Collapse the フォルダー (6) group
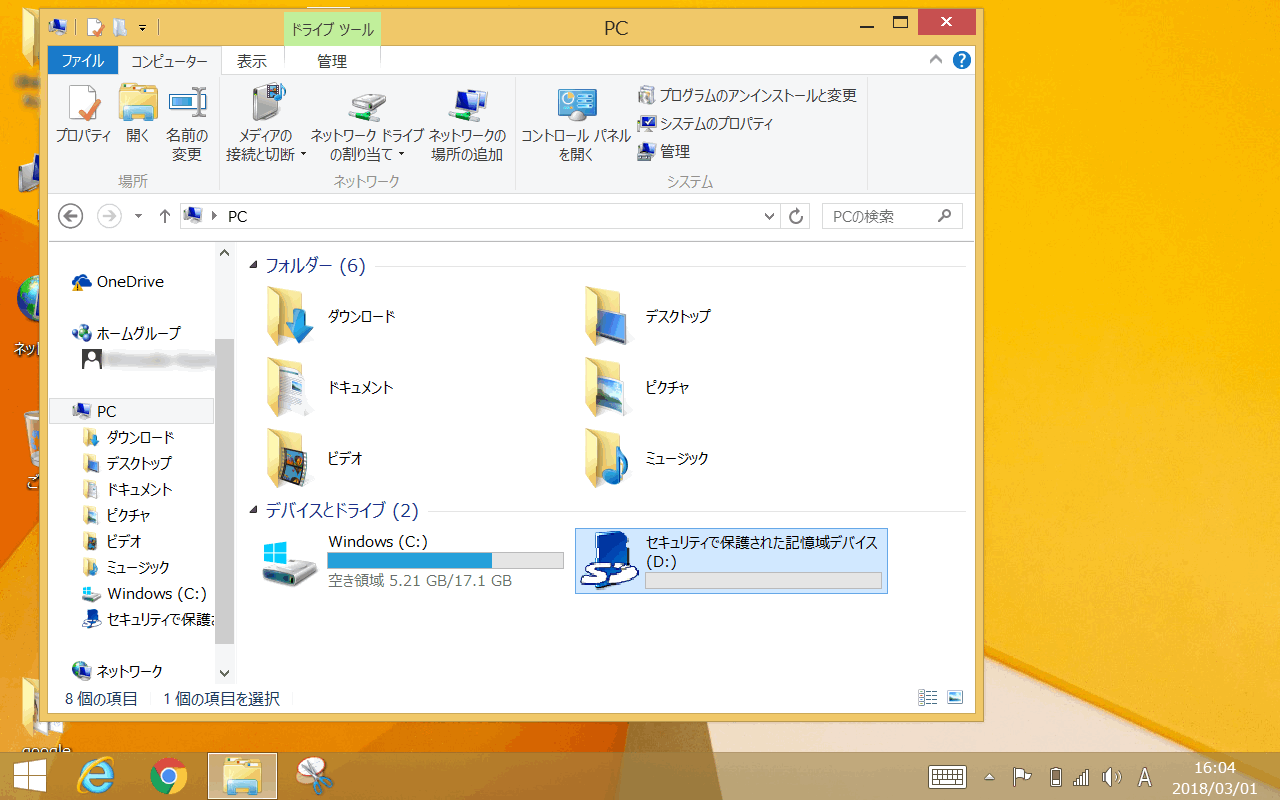Screen dimensions: 1280x800 254,266
